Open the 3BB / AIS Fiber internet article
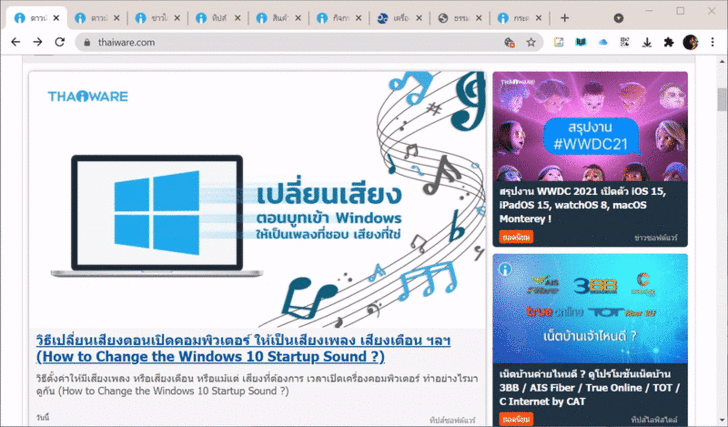This screenshot has width=728, height=427. (x=590, y=388)
